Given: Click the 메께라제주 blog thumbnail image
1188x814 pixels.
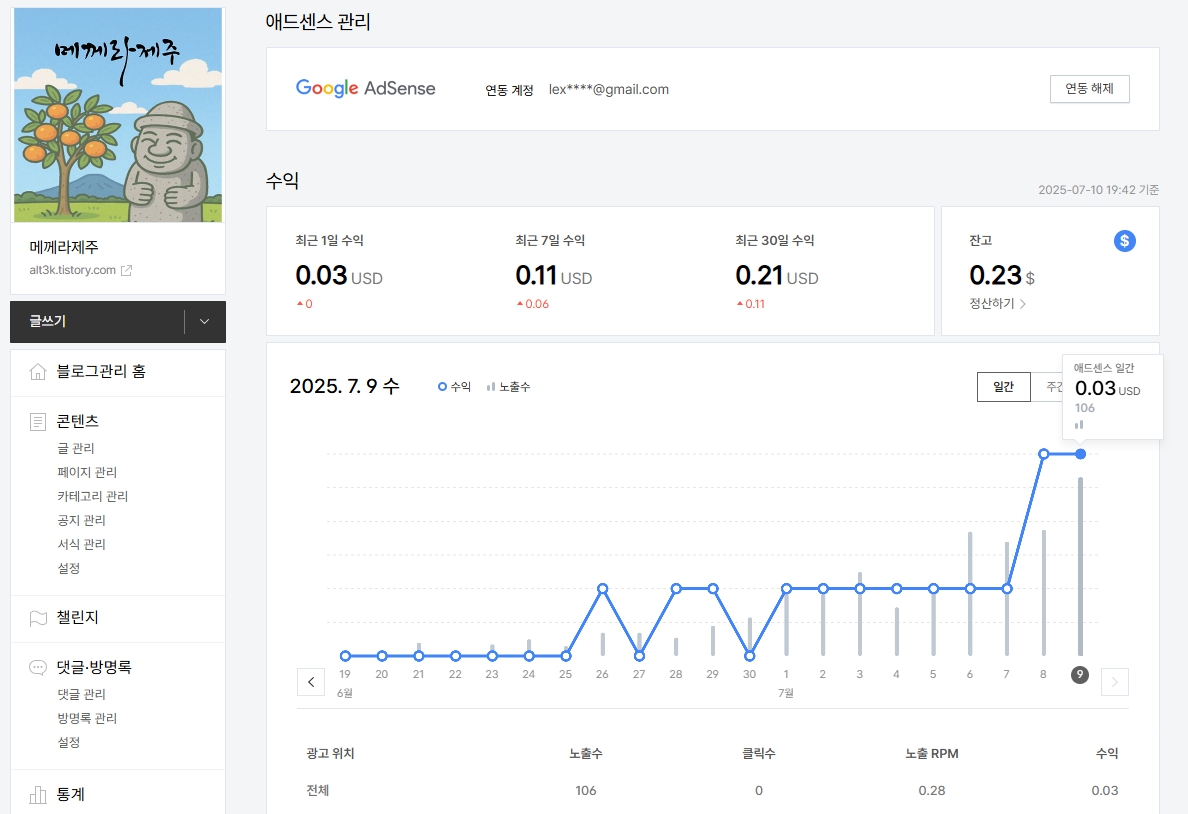Looking at the screenshot, I should 117,114.
